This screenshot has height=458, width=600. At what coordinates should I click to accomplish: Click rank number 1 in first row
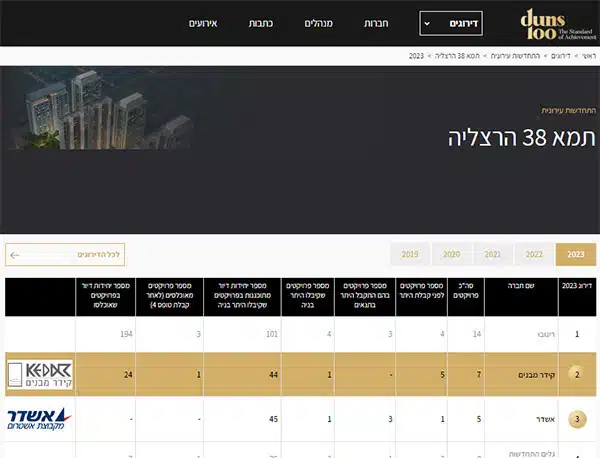click(577, 334)
